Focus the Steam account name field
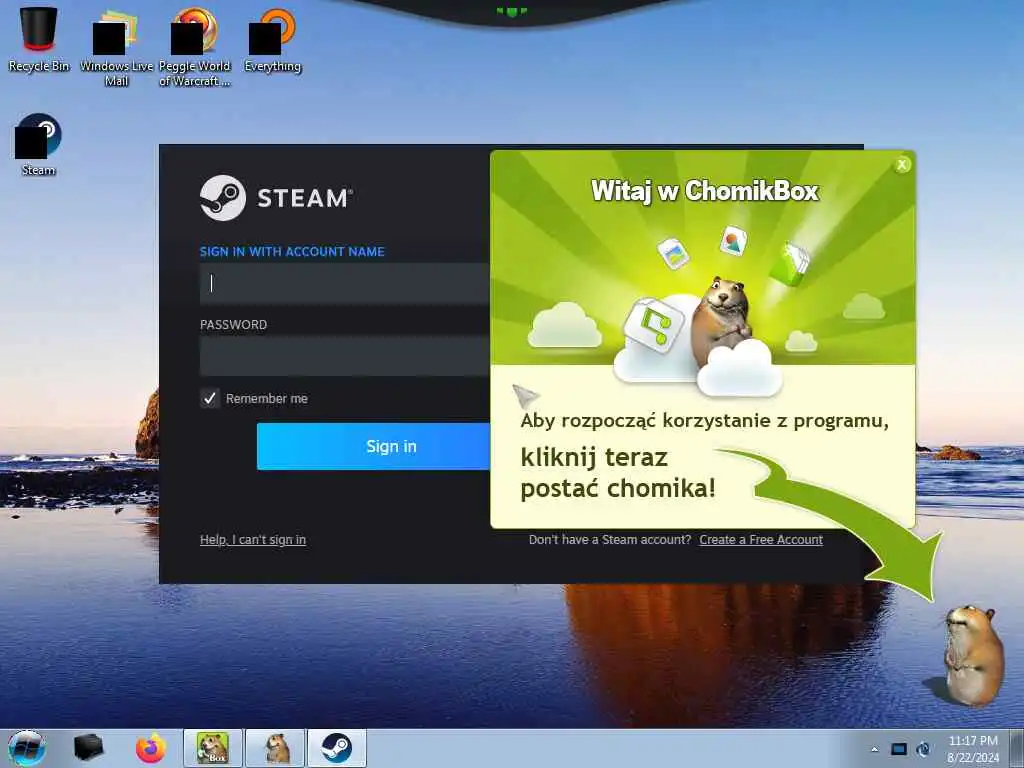1024x768 pixels. coord(345,283)
